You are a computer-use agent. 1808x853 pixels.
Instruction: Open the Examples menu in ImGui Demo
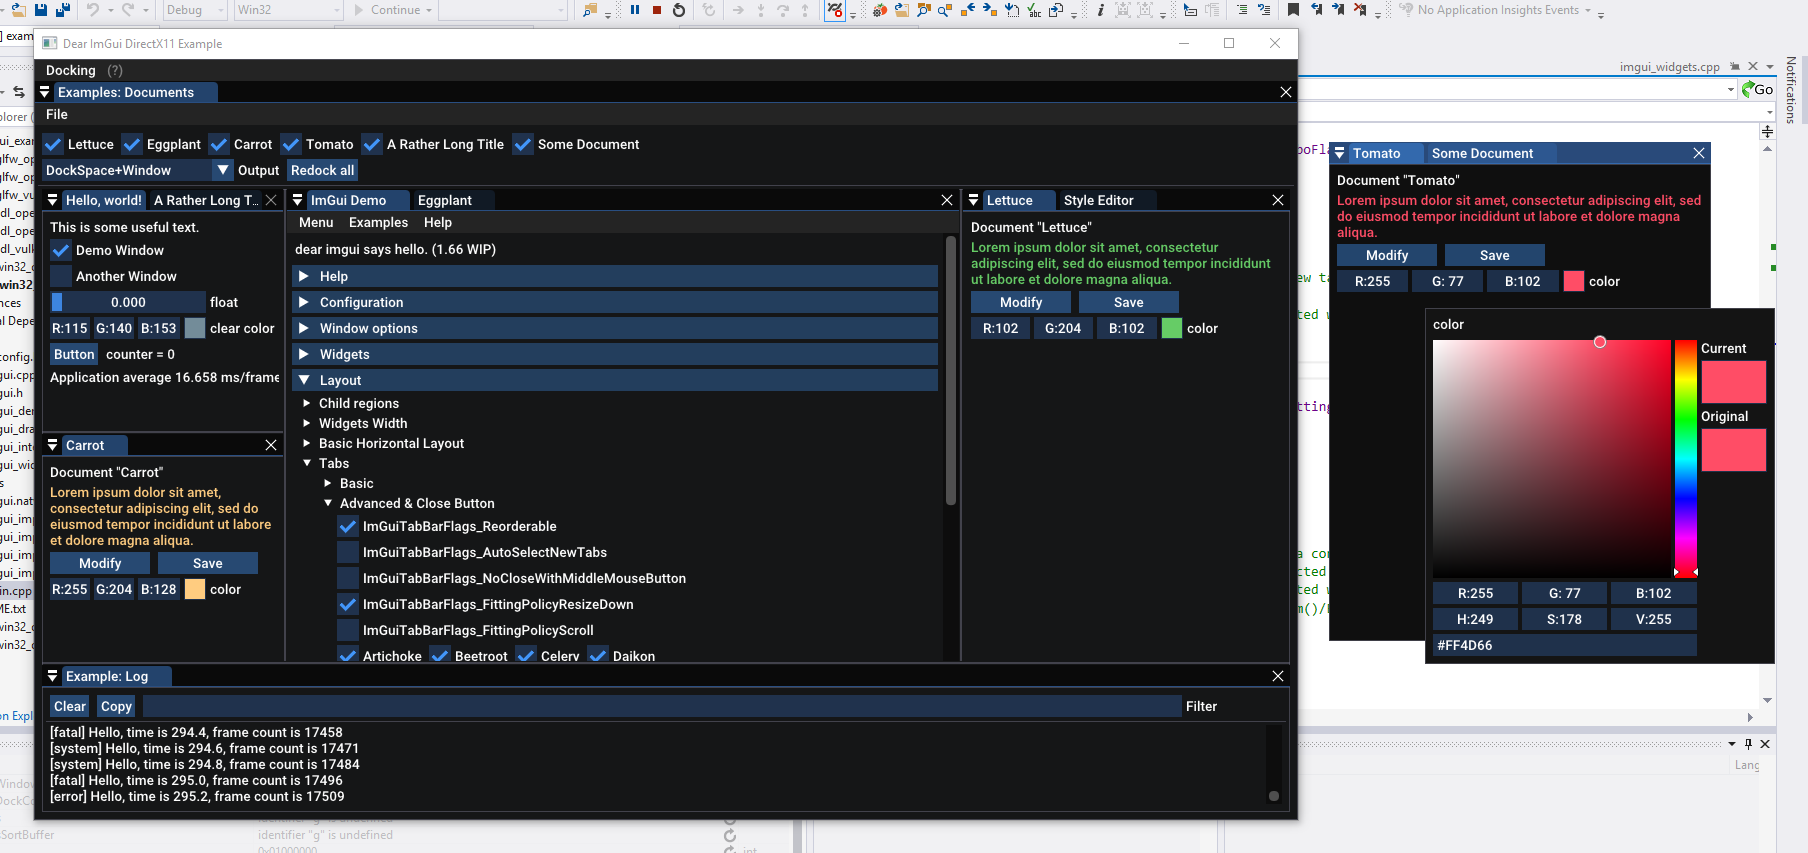(x=378, y=222)
